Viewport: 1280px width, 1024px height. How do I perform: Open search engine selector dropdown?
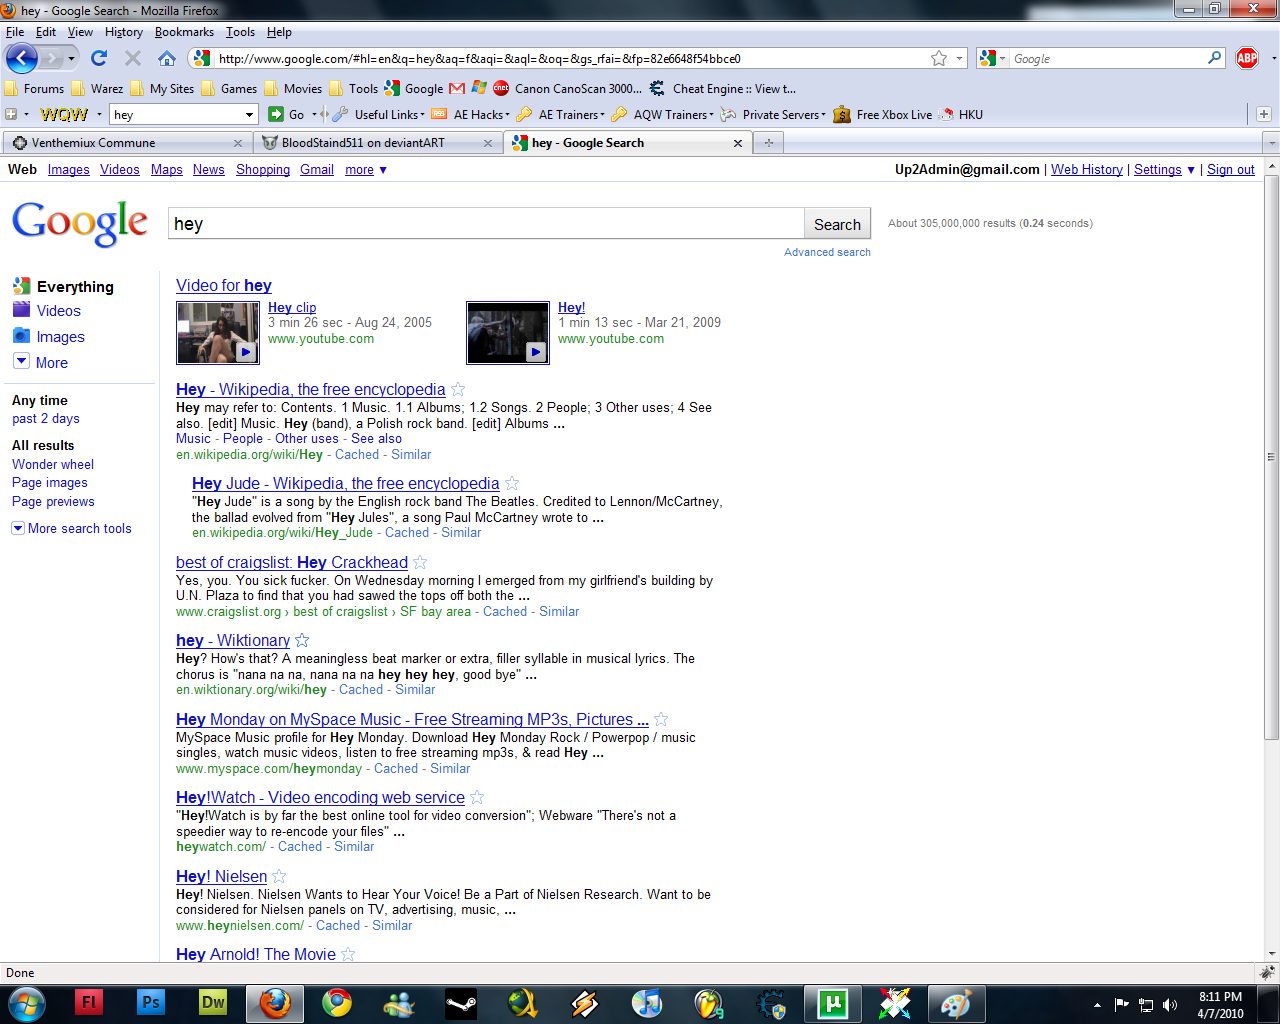pyautogui.click(x=993, y=58)
